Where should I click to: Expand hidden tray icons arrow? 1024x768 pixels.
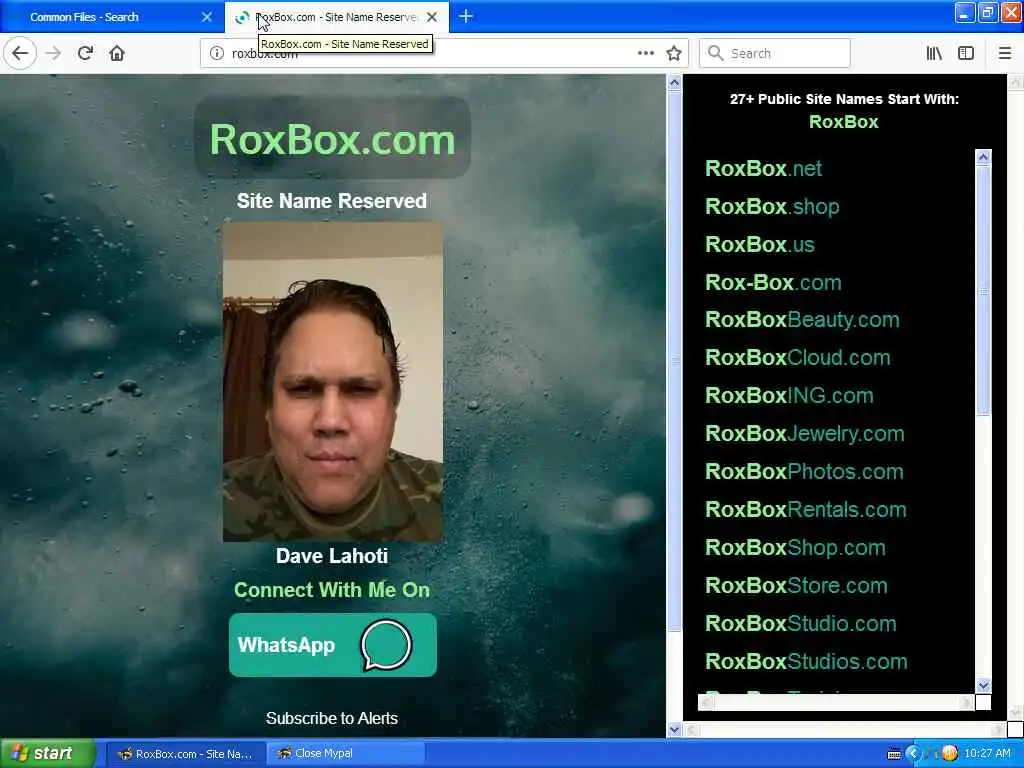pyautogui.click(x=912, y=754)
